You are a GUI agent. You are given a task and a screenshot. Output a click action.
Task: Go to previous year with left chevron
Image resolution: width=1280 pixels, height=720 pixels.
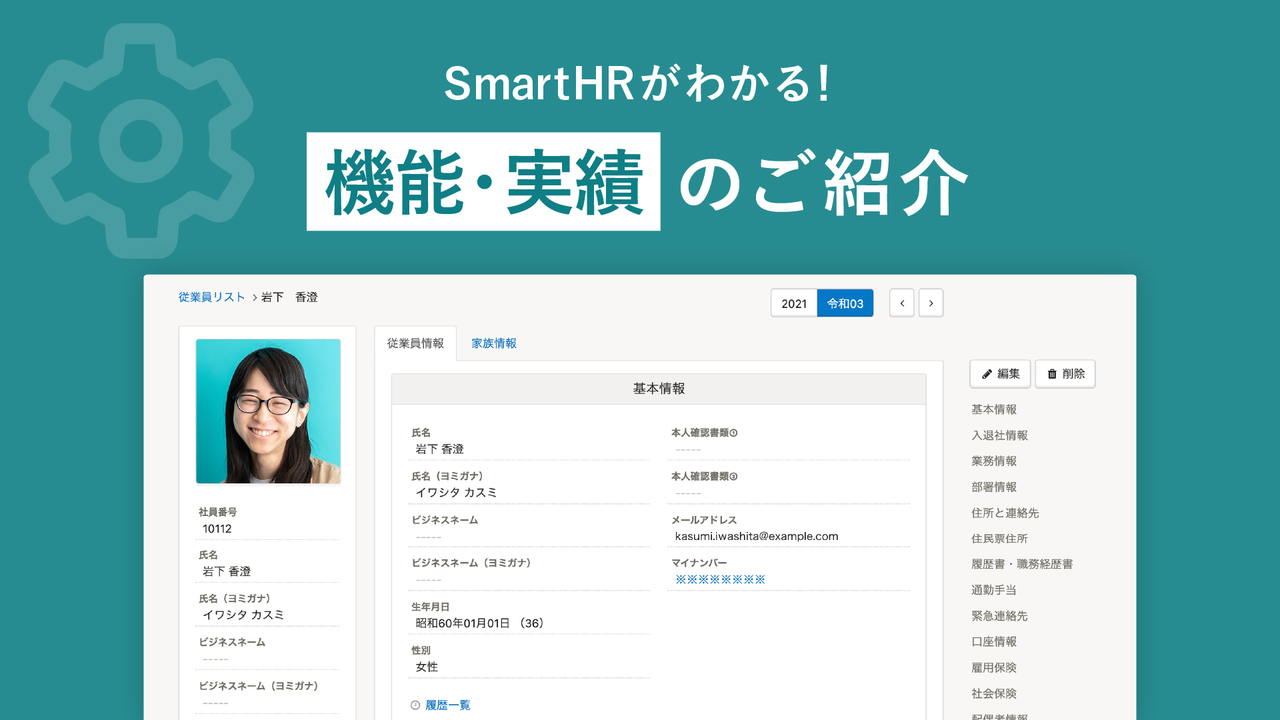coord(902,303)
